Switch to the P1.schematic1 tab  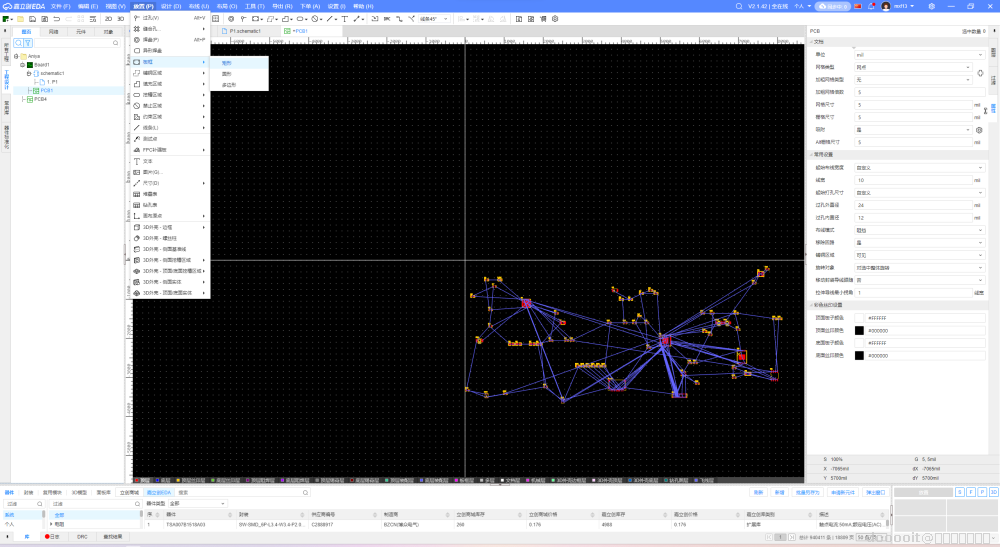[245, 31]
